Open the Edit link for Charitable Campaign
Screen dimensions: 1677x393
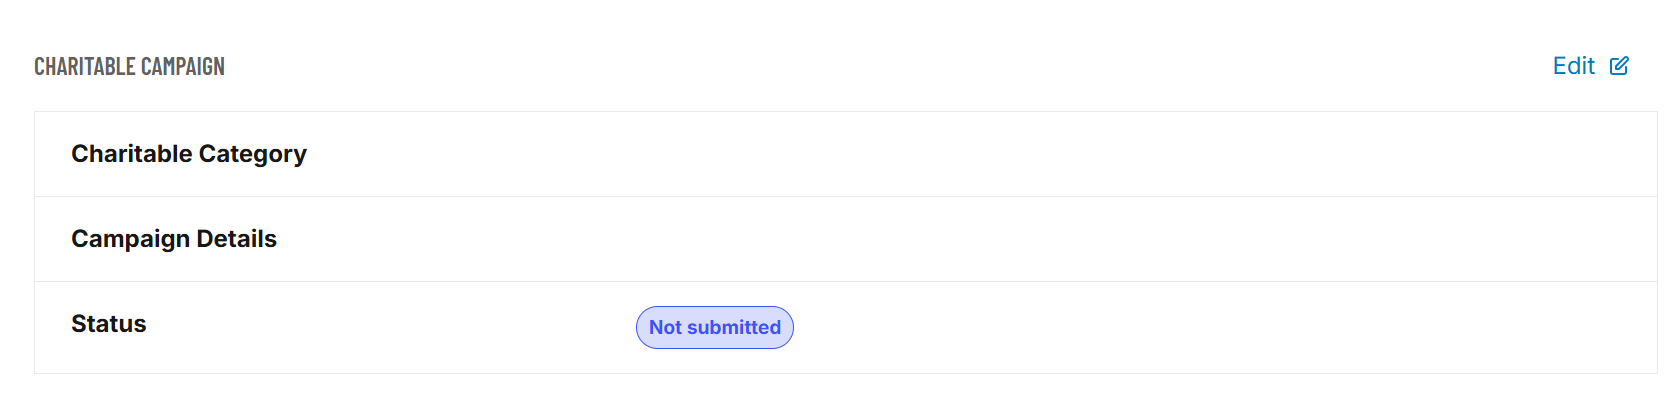tap(1590, 66)
